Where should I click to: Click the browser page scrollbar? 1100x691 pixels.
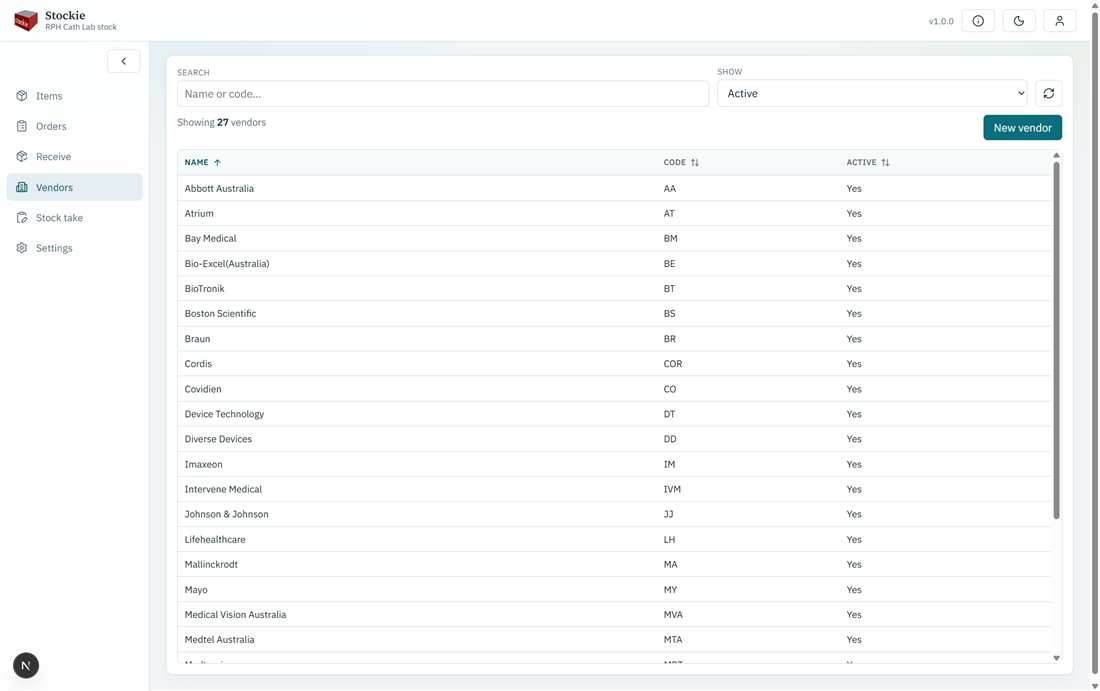(x=1094, y=344)
